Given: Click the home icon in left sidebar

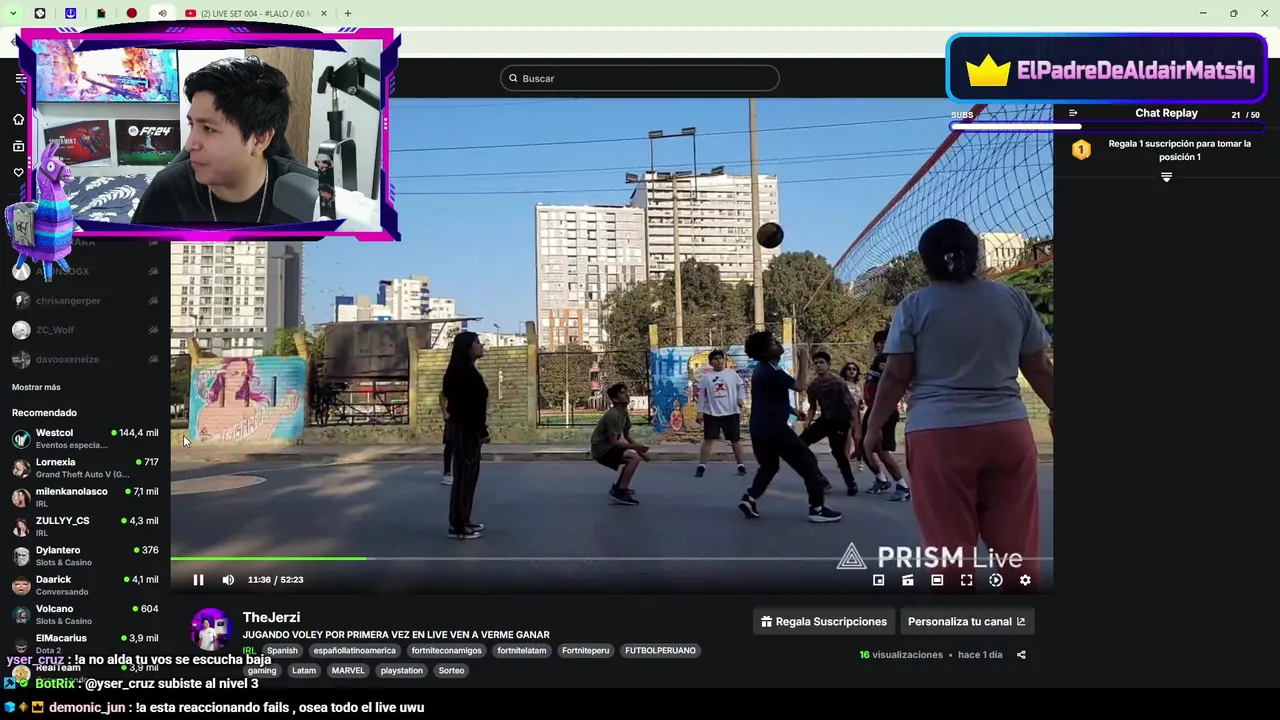Looking at the screenshot, I should point(18,119).
